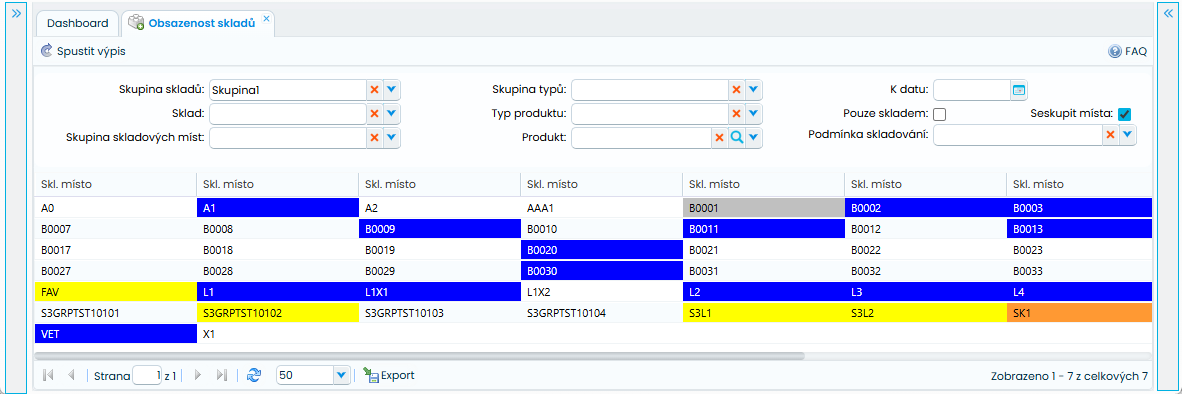Clear the Skupina skladů field
Screen dimensions: 1182x394
(x=375, y=90)
